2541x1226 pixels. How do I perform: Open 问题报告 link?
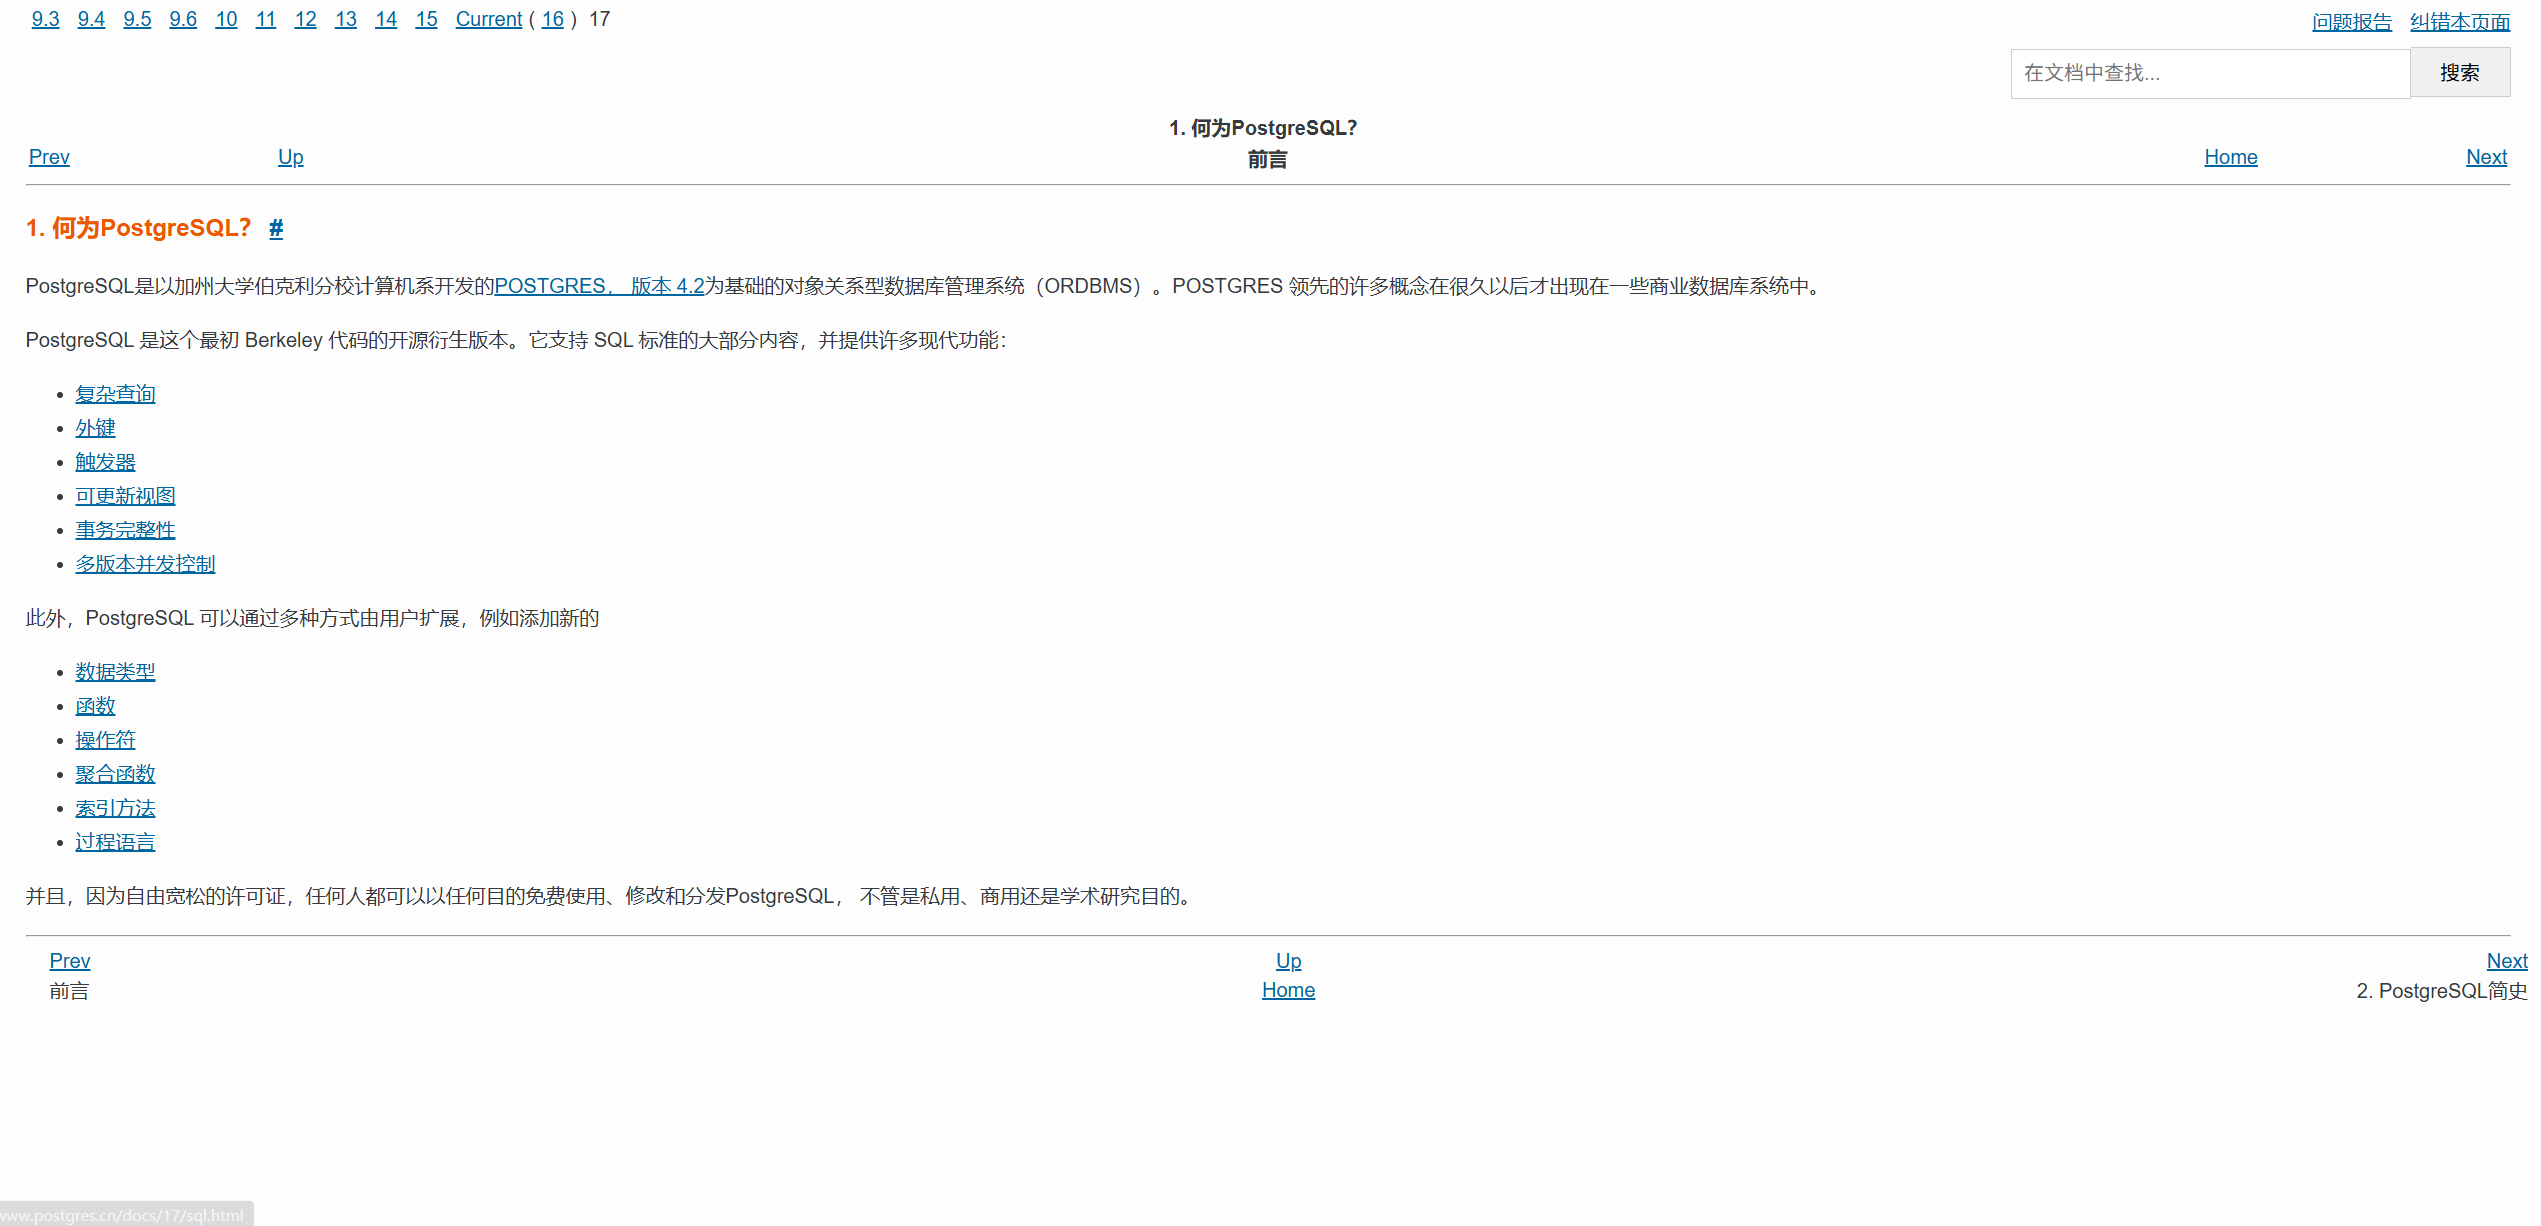click(x=2351, y=22)
